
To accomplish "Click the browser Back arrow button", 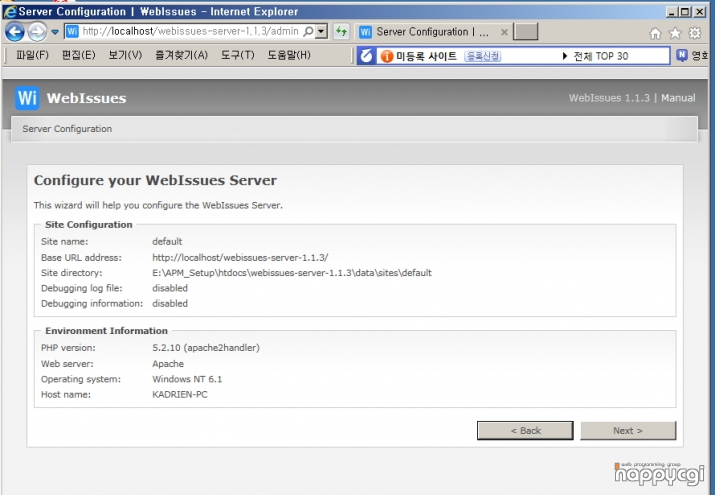I will point(15,32).
